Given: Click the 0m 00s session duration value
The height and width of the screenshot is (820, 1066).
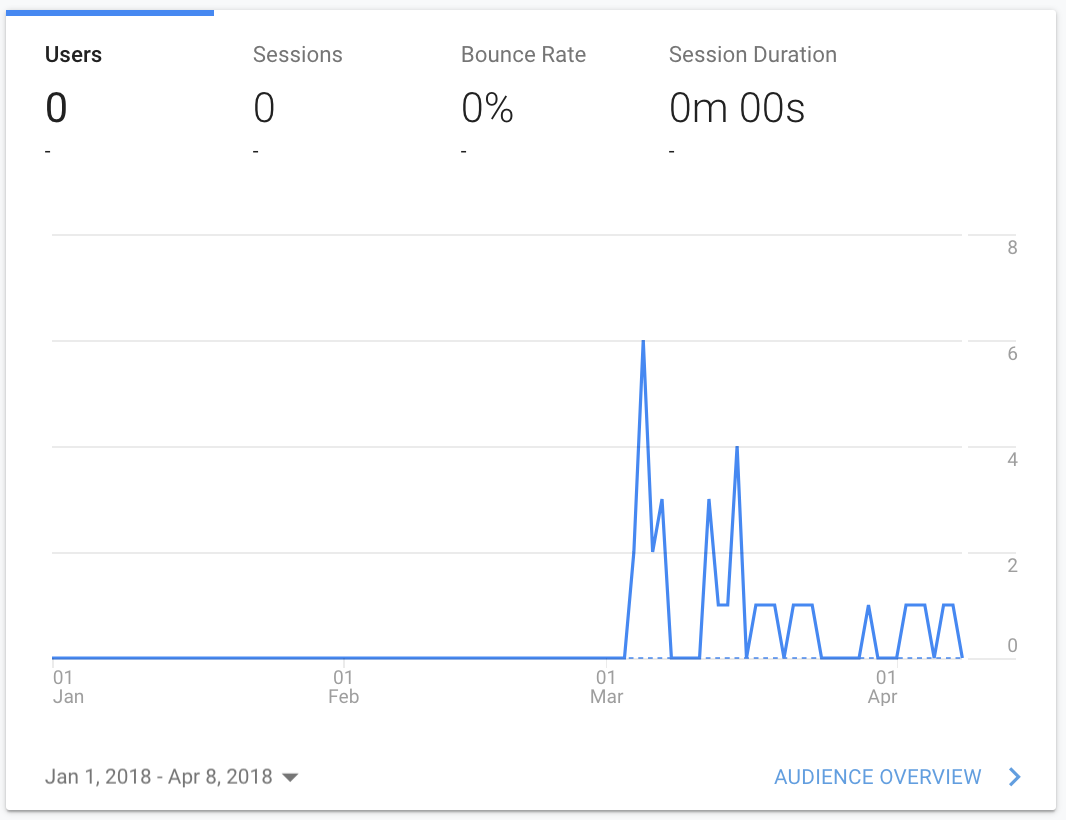Looking at the screenshot, I should point(737,108).
